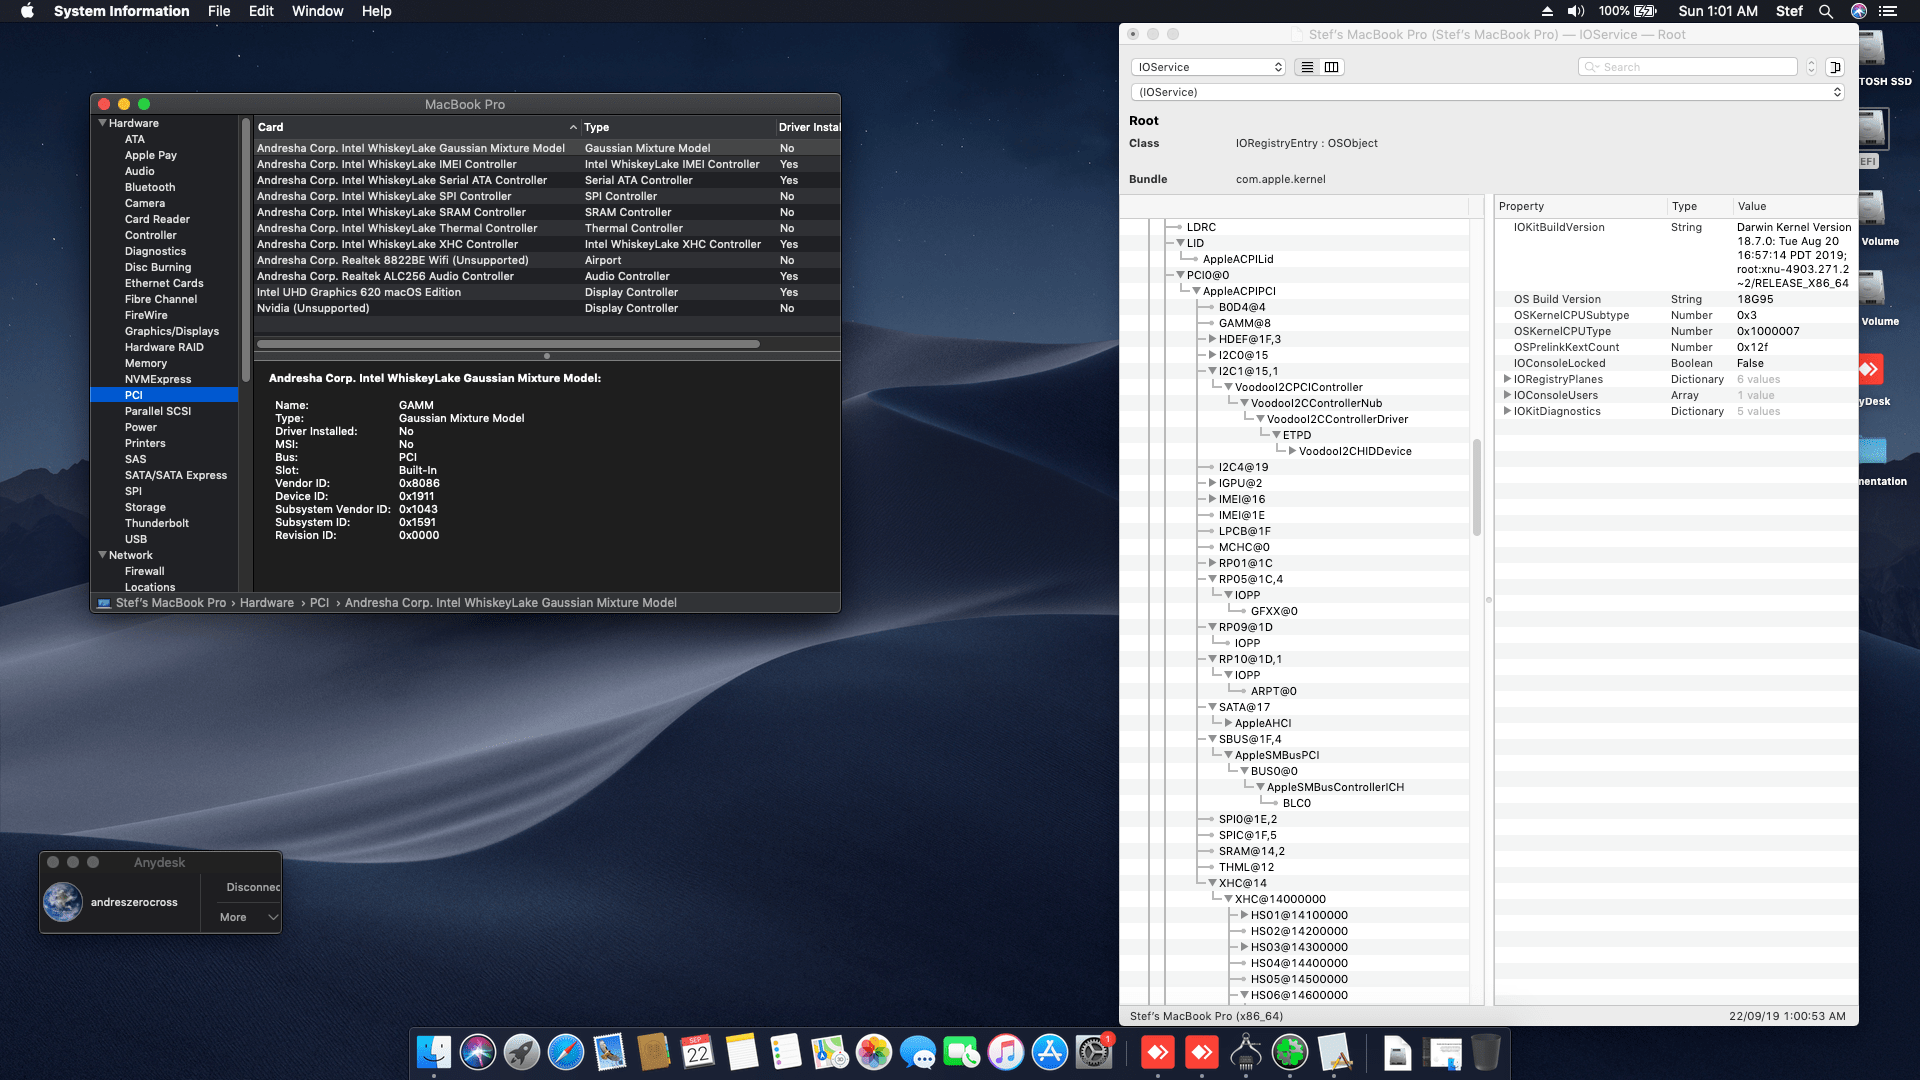The image size is (1920, 1080).
Task: Open System Preferences gear in Dock
Action: pos(1094,1052)
